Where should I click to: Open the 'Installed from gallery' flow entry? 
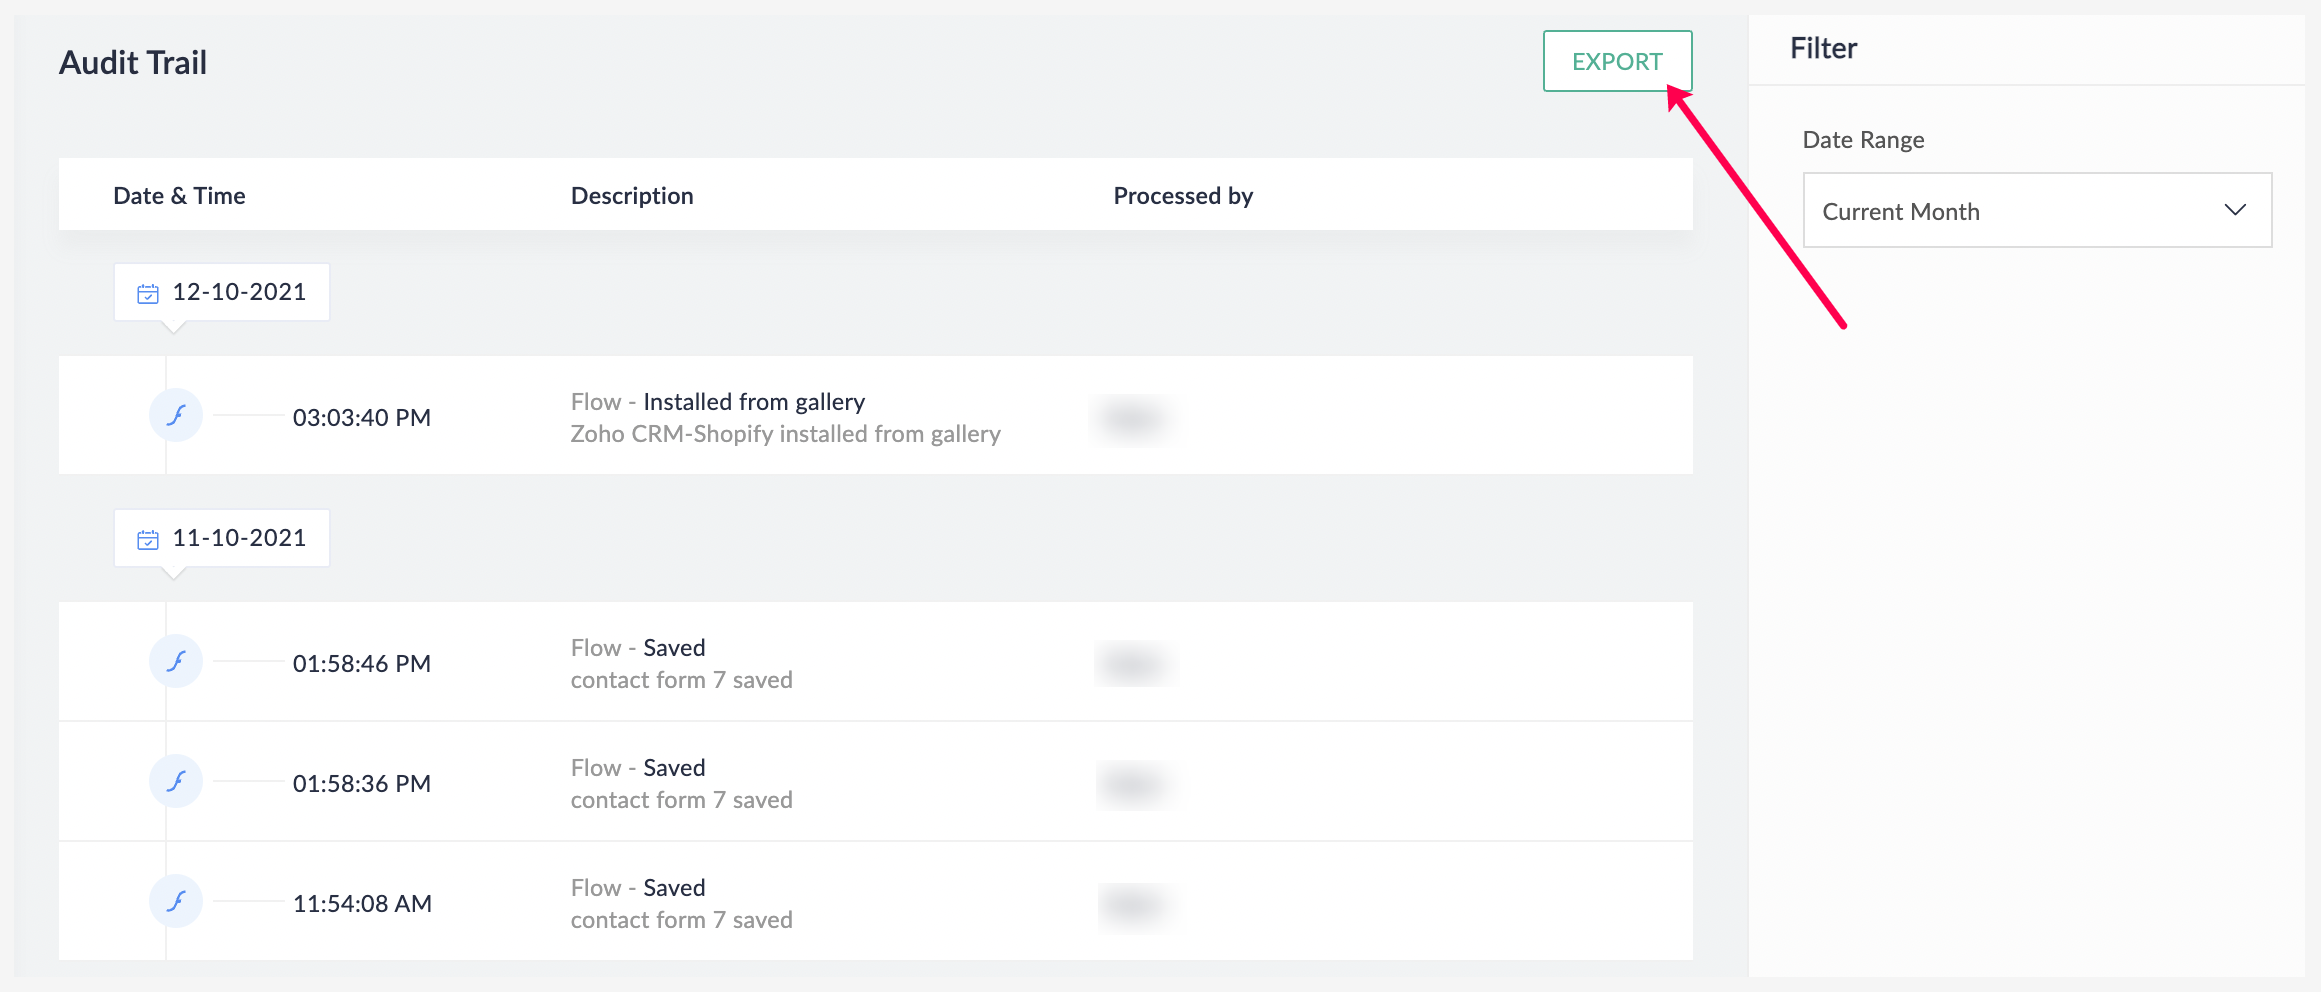pyautogui.click(x=718, y=401)
